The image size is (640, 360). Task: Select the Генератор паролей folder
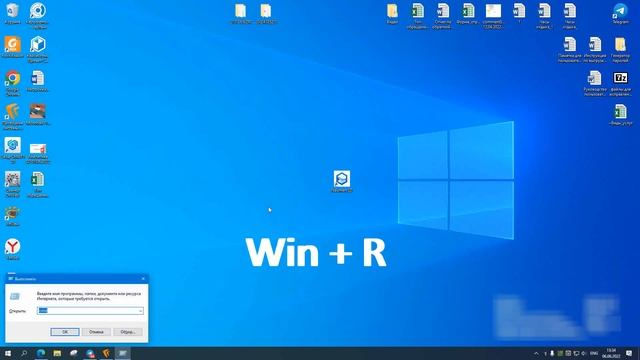tap(620, 49)
